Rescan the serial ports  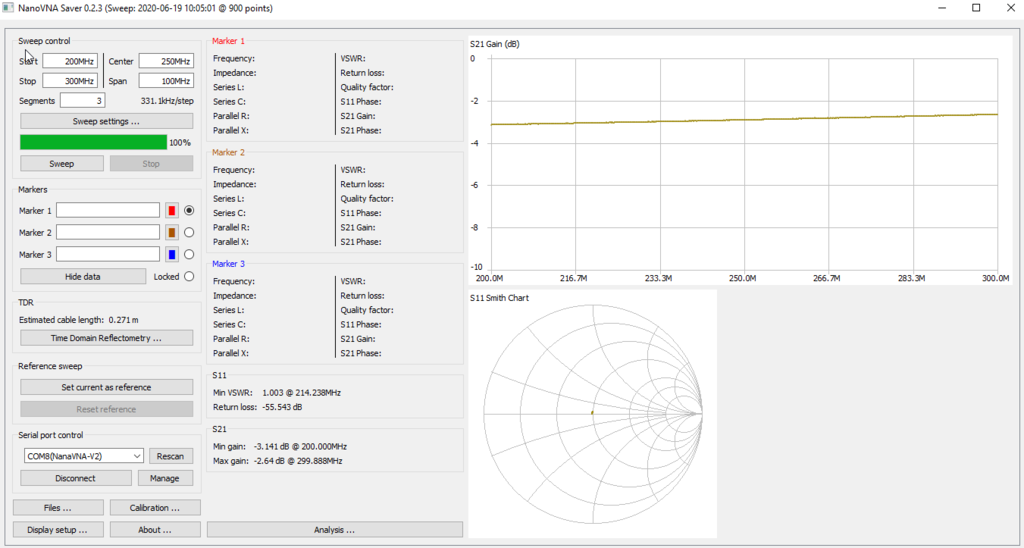170,456
